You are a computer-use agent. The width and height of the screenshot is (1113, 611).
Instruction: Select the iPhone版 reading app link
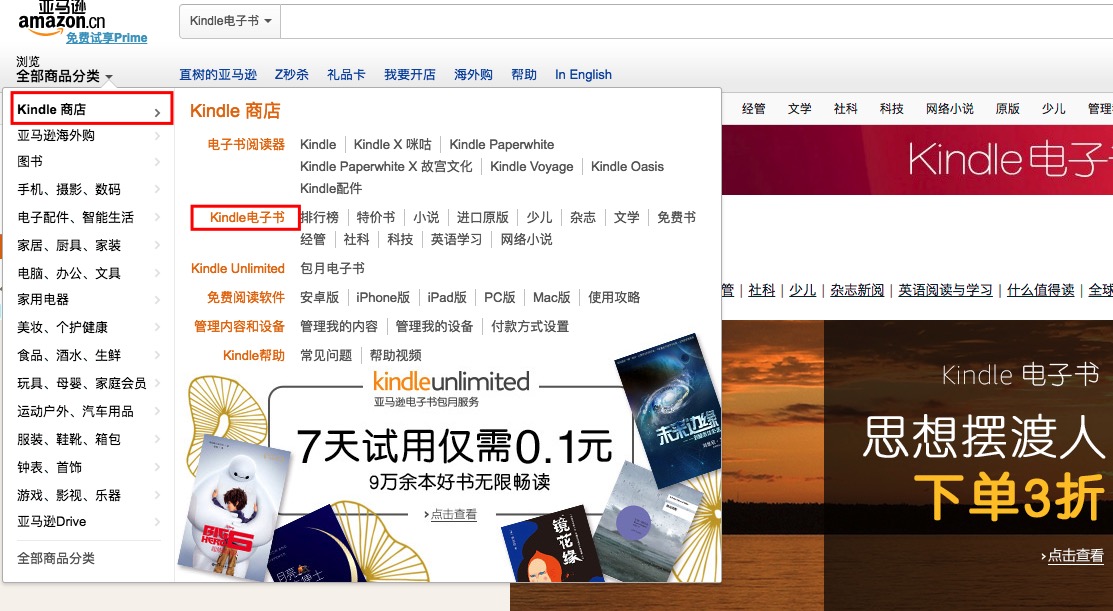[383, 297]
